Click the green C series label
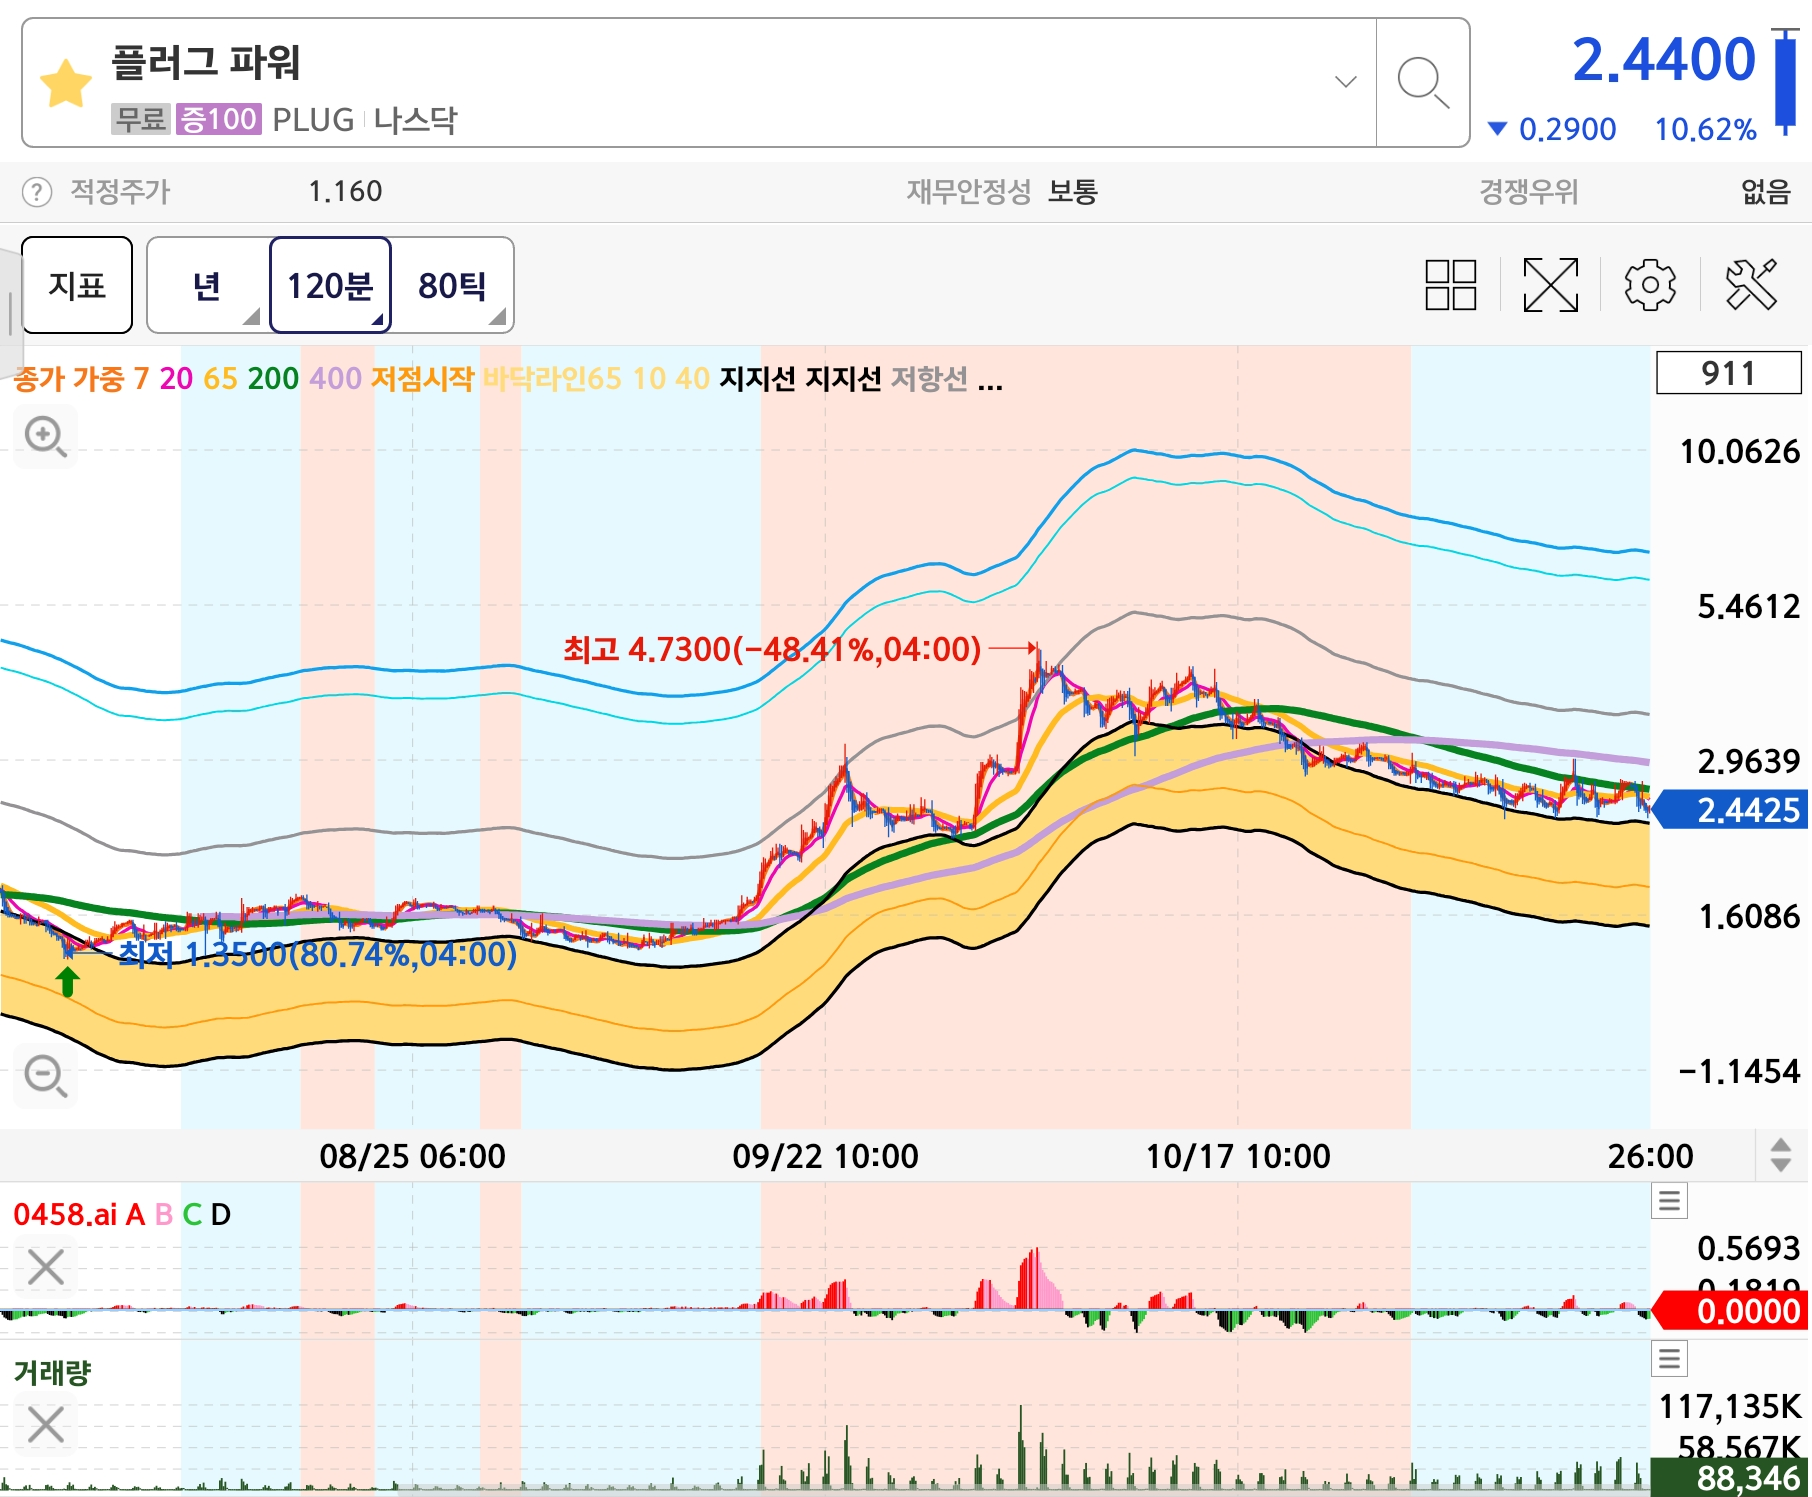Screen dimensions: 1812x1497 tap(192, 1214)
